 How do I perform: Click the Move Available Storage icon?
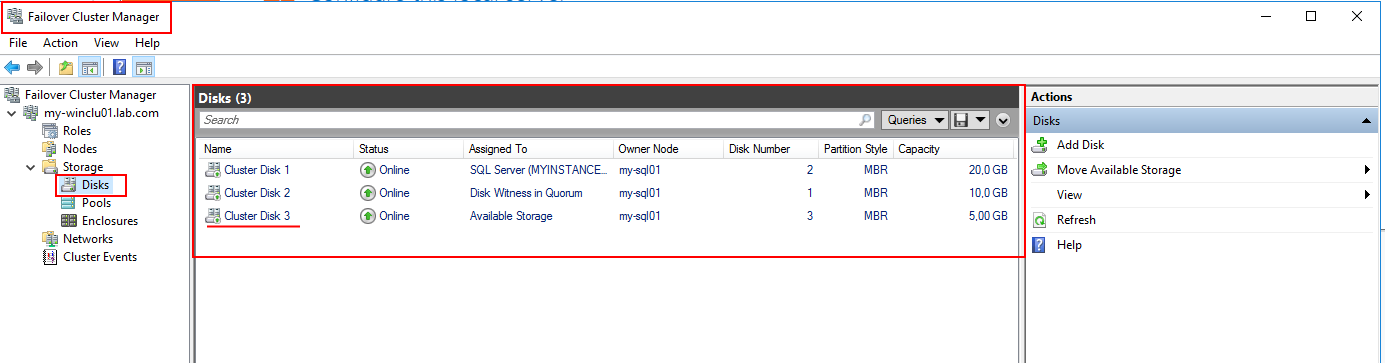click(x=1040, y=170)
